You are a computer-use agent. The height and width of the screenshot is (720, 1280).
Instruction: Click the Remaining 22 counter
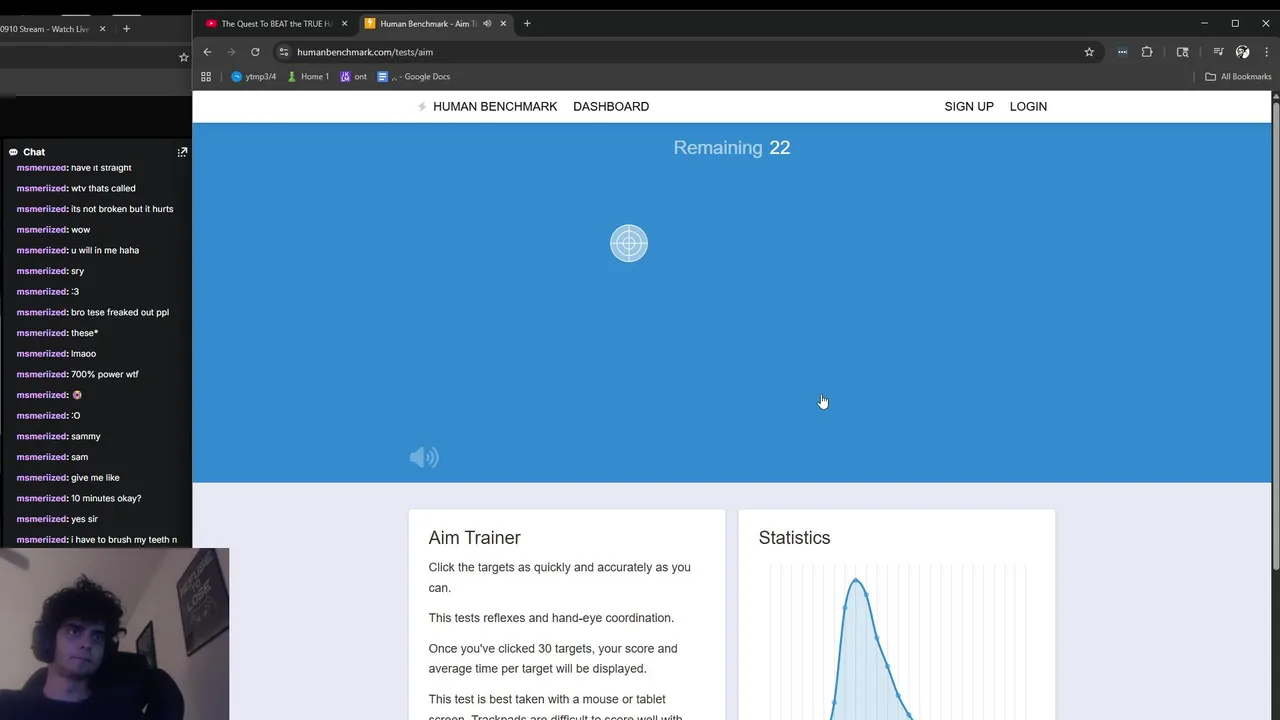(x=732, y=147)
